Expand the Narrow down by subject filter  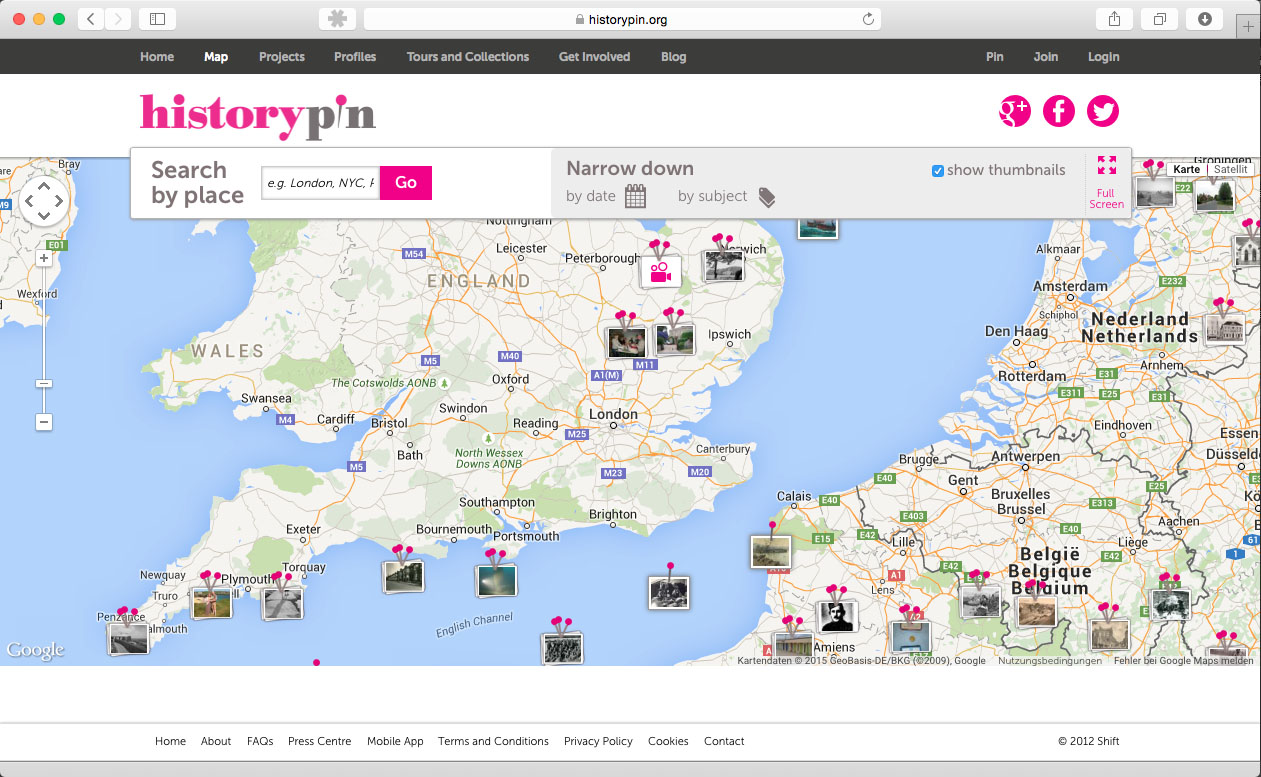tap(712, 197)
